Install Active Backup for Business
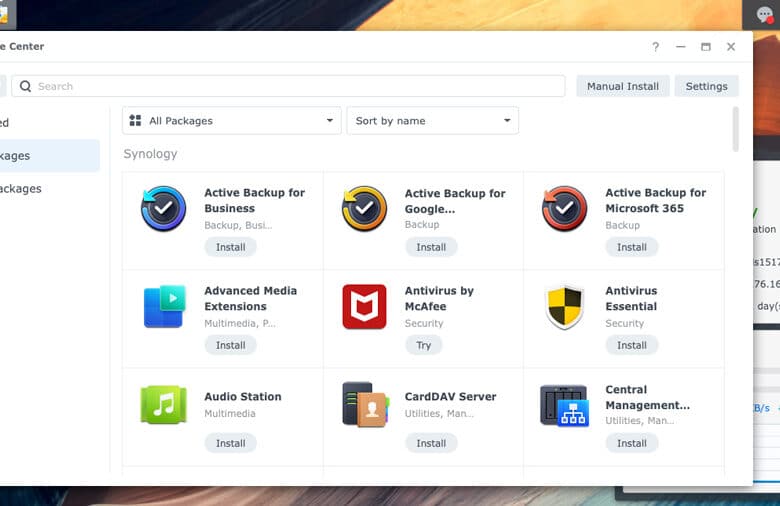The width and height of the screenshot is (780, 506). click(x=230, y=247)
